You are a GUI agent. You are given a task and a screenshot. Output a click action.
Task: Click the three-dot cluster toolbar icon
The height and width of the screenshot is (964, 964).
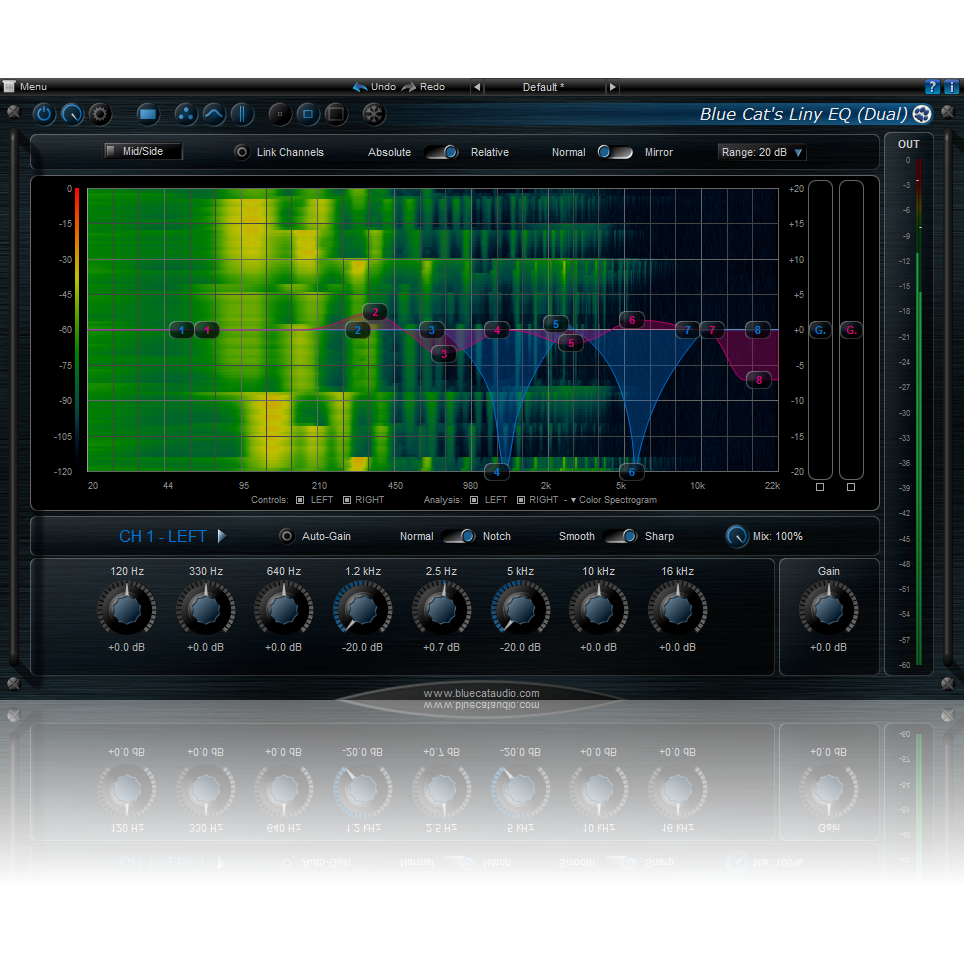coord(186,114)
